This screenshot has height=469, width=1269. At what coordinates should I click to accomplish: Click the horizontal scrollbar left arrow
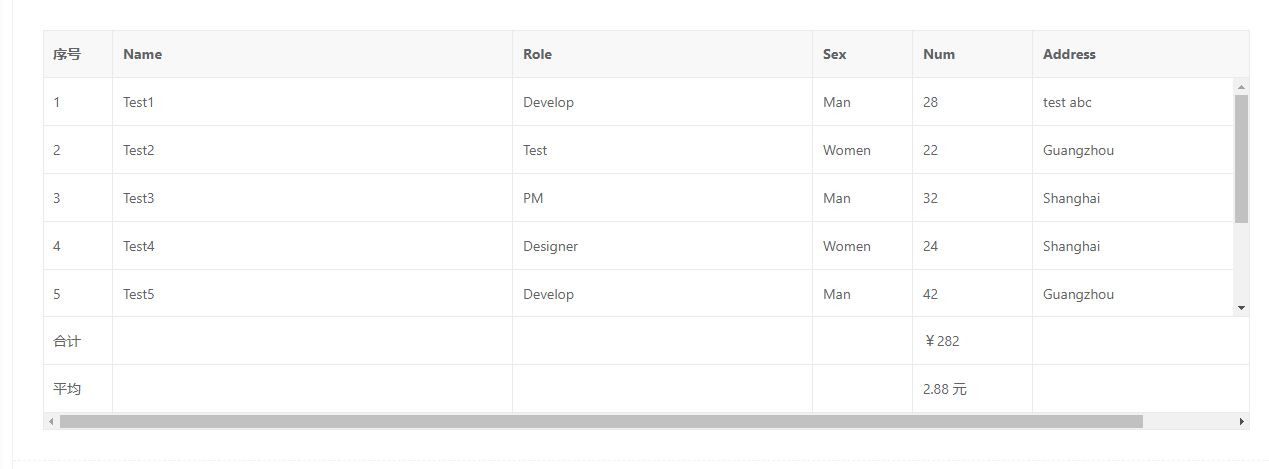coord(52,422)
